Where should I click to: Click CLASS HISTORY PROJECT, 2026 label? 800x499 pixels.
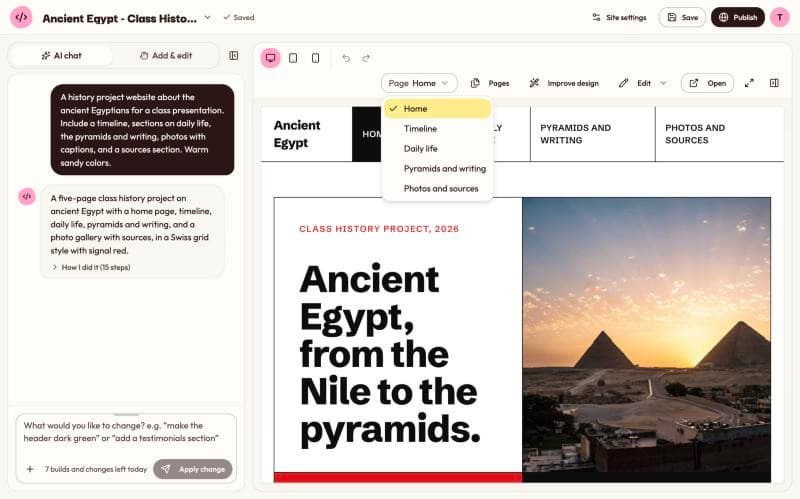coord(379,229)
